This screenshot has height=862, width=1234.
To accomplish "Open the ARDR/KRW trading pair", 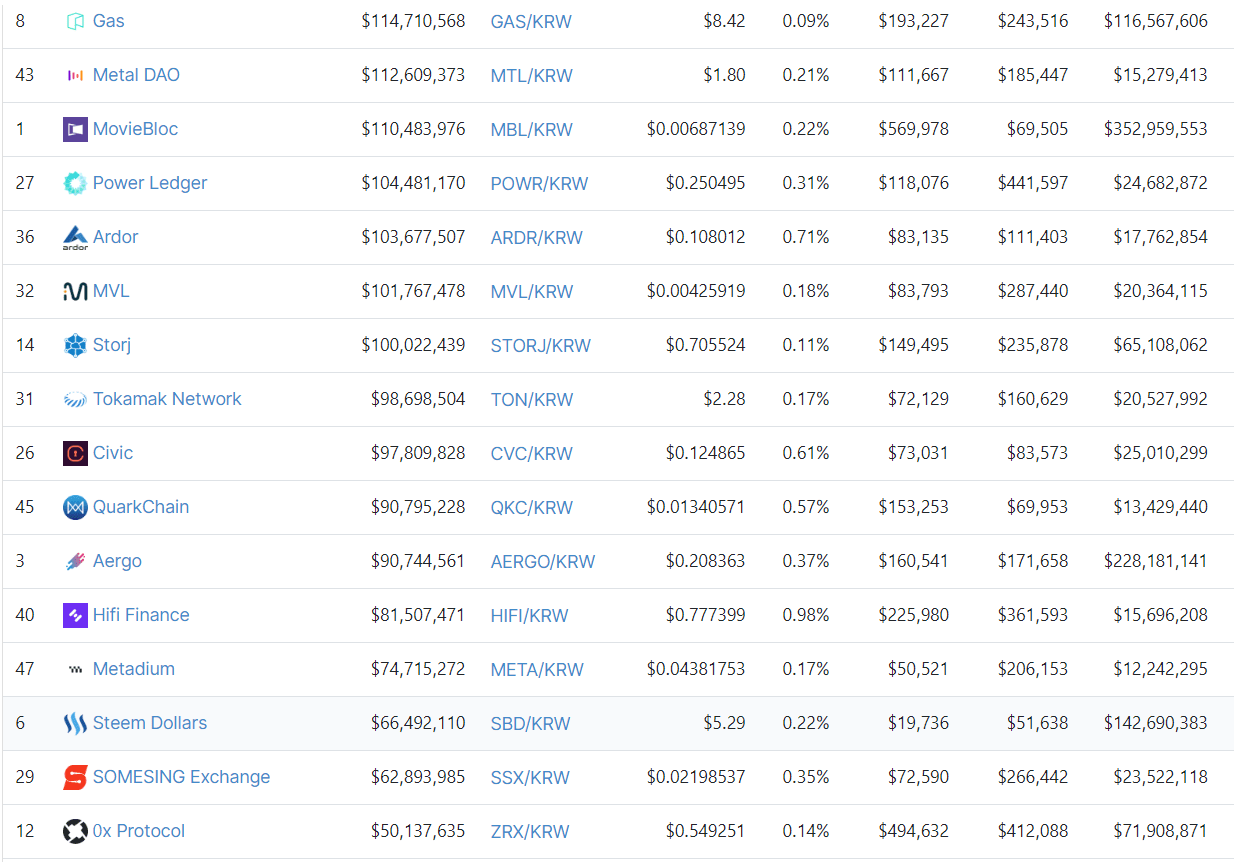I will click(x=537, y=238).
